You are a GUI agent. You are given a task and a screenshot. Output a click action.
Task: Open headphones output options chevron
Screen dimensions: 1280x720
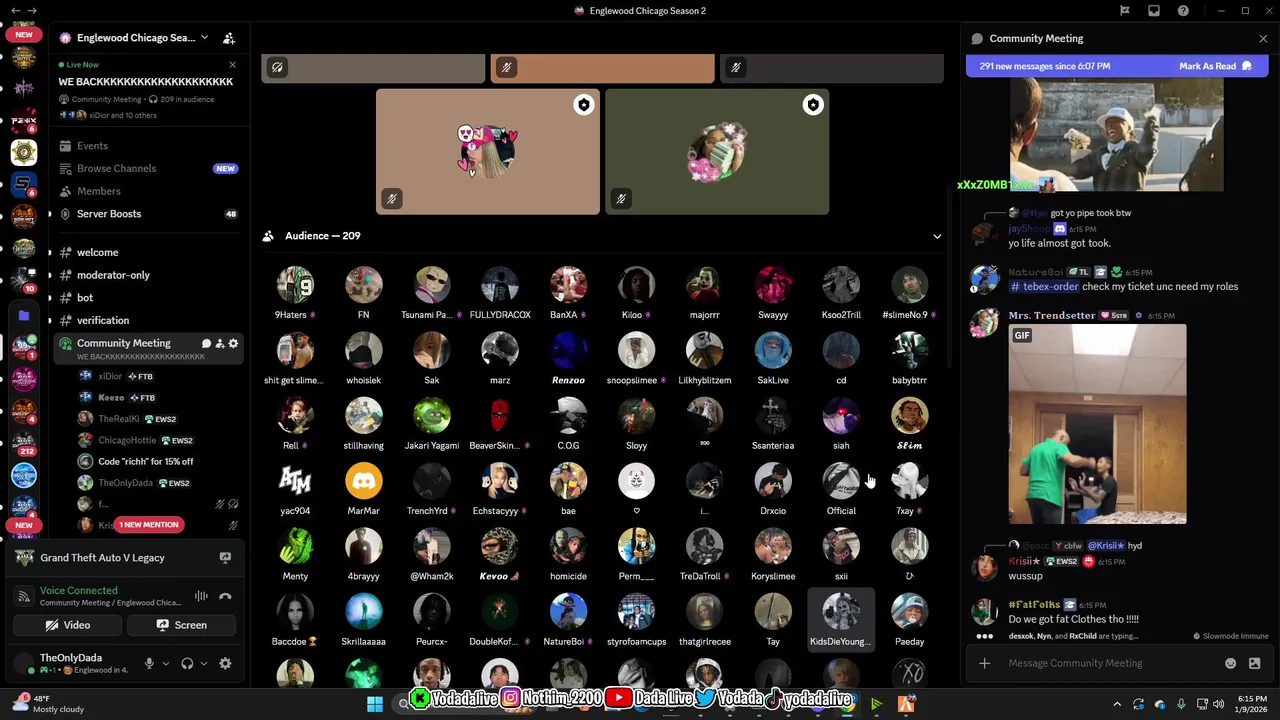[x=204, y=663]
